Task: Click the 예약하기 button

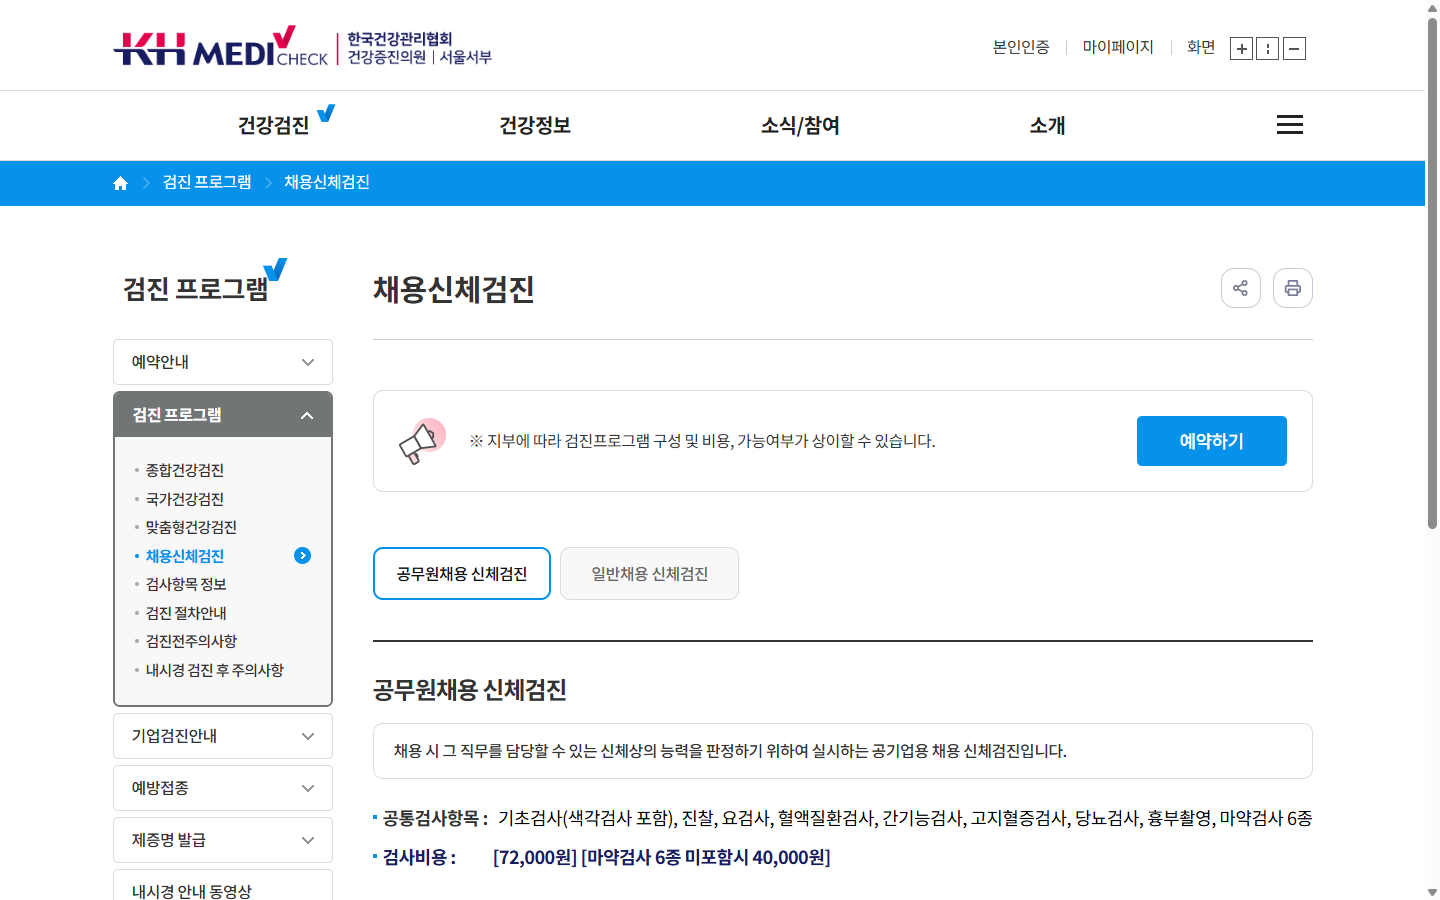Action: (x=1212, y=441)
